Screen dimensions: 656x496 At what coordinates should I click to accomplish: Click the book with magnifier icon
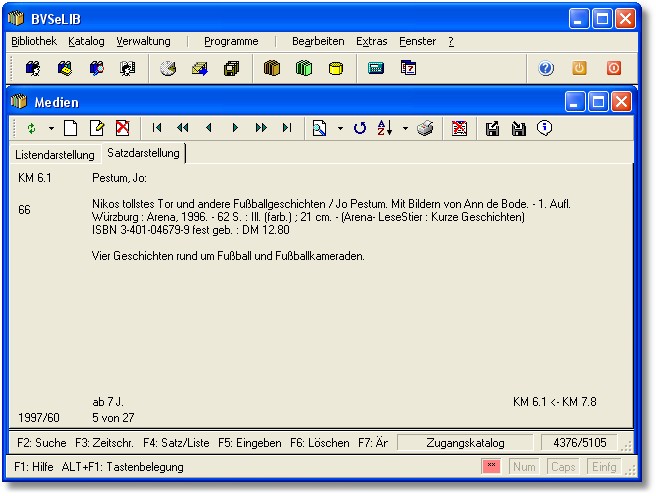point(96,68)
